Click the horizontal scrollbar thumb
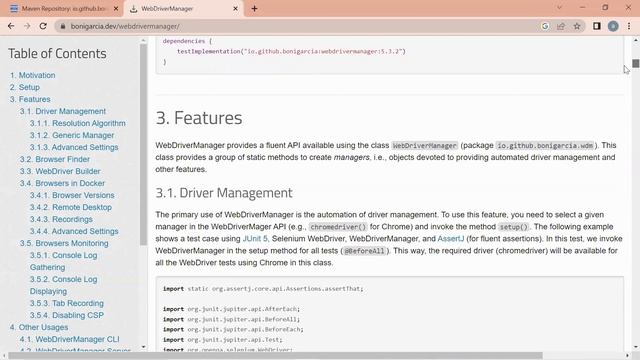 (x=276, y=356)
